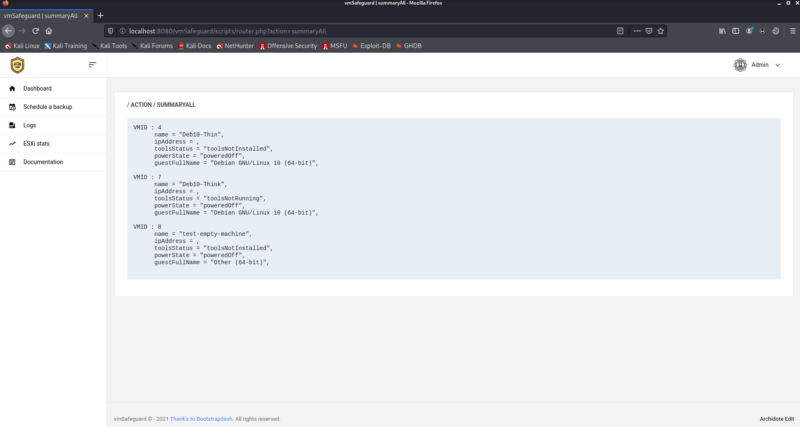The width and height of the screenshot is (800, 427).
Task: Open a new browser tab
Action: [100, 15]
